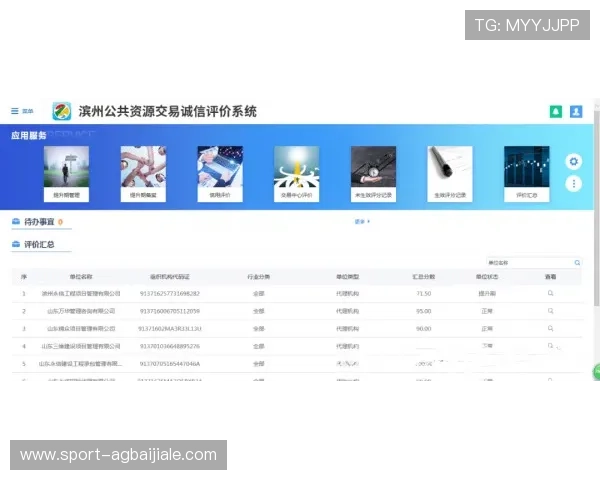Open the 交易中心评价 app tile
The width and height of the screenshot is (600, 480).
click(x=297, y=174)
